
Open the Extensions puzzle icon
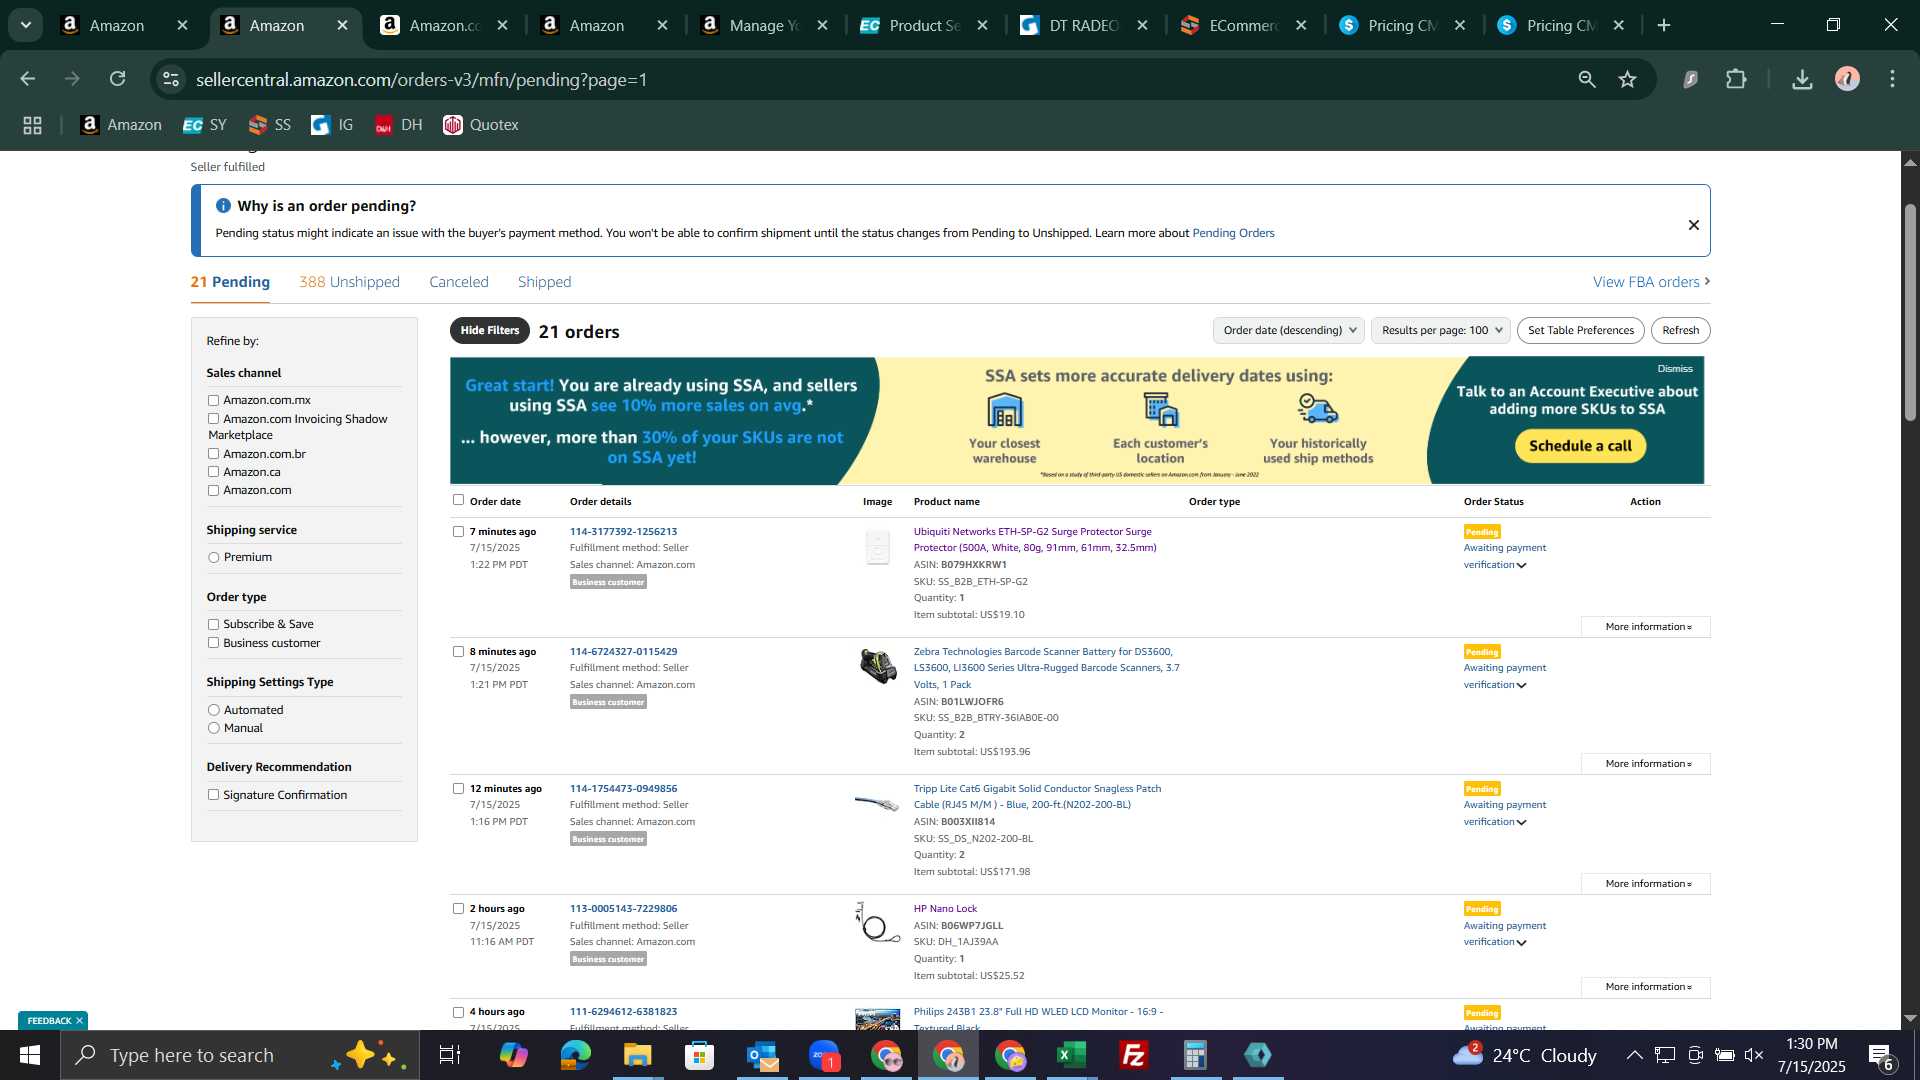pos(1737,79)
